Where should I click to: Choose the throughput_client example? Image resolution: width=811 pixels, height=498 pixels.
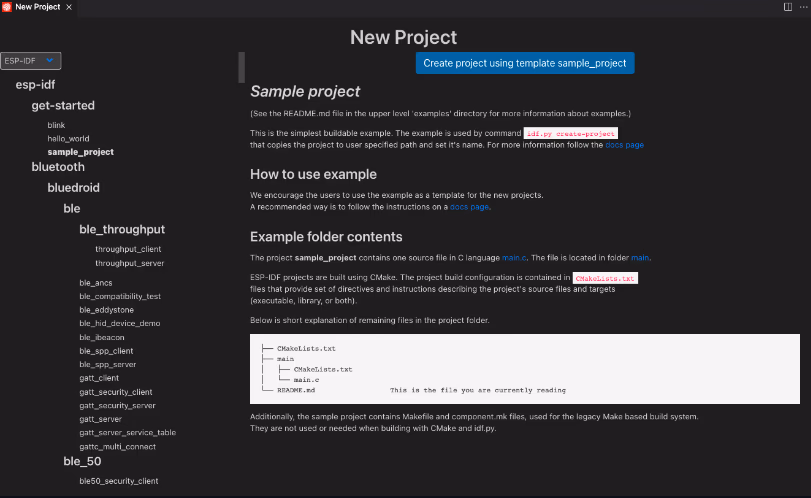coord(128,249)
